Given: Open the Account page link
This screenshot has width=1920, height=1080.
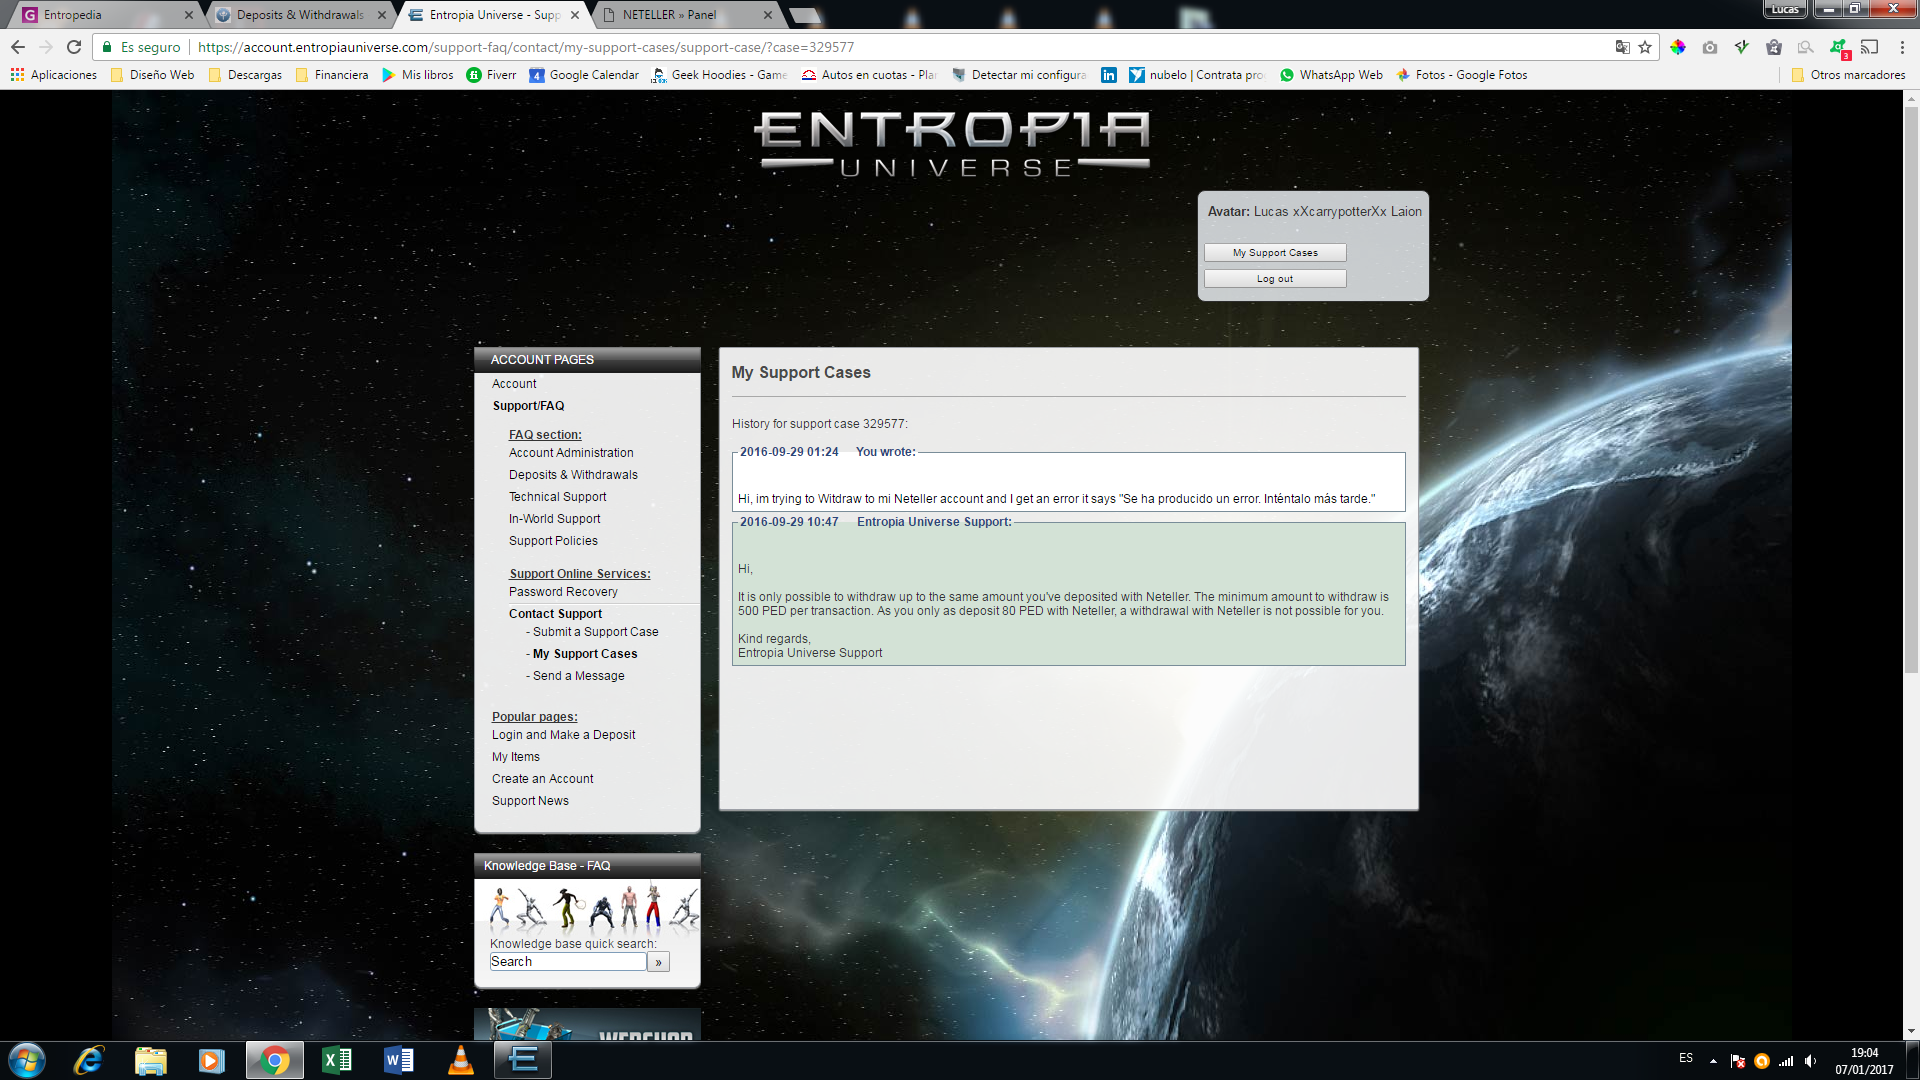Looking at the screenshot, I should pyautogui.click(x=514, y=384).
